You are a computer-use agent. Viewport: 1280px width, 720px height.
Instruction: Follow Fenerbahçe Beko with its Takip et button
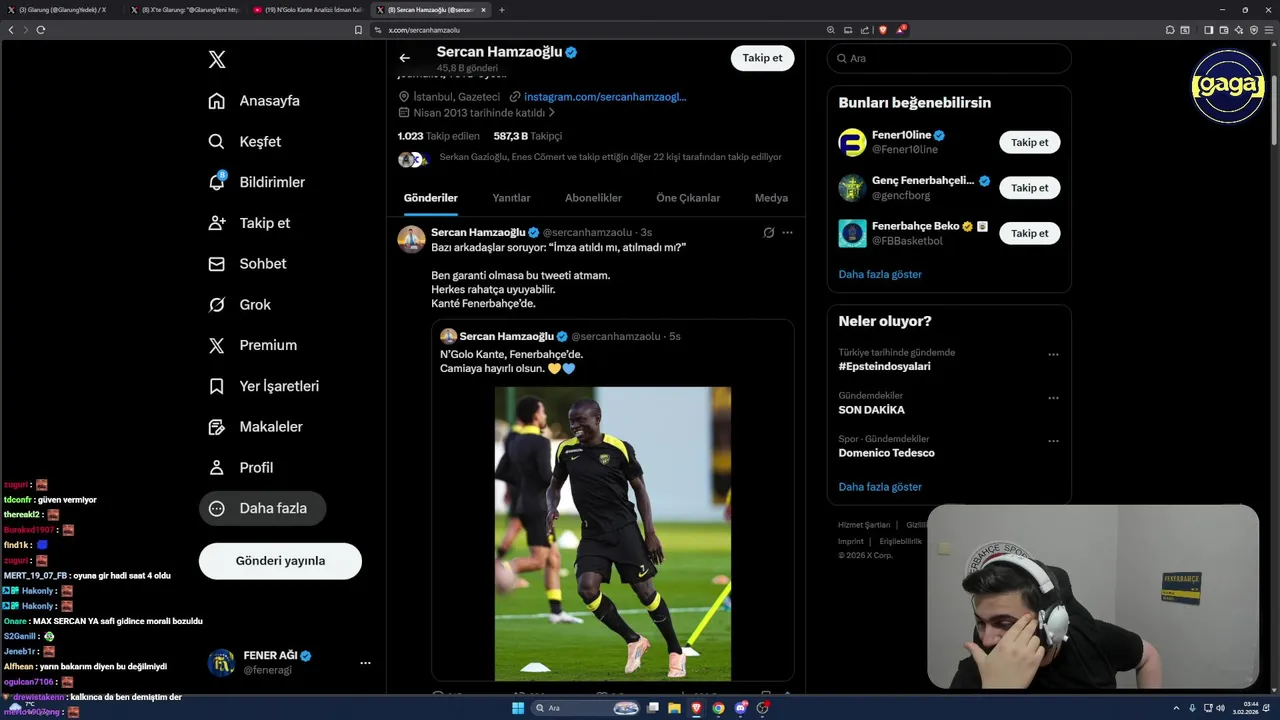click(1029, 233)
